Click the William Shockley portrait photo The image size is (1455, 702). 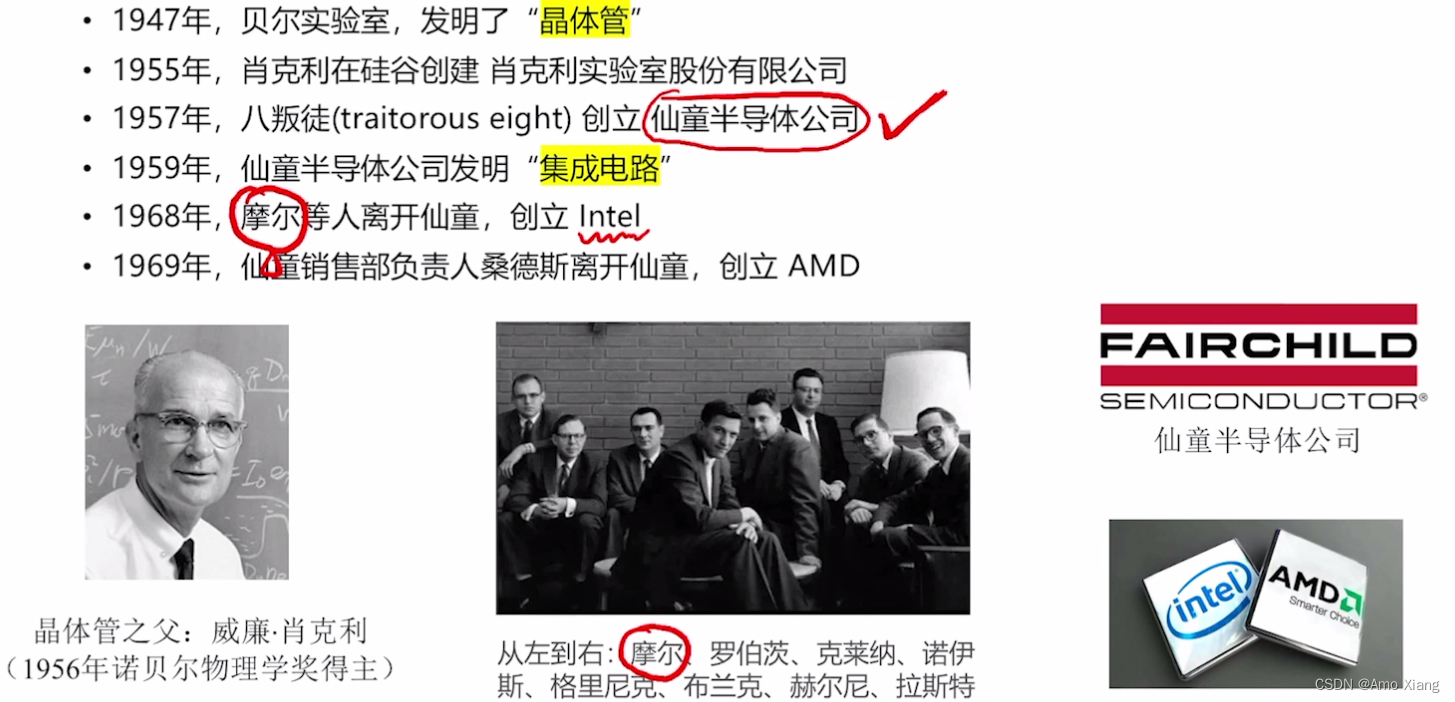pyautogui.click(x=186, y=452)
